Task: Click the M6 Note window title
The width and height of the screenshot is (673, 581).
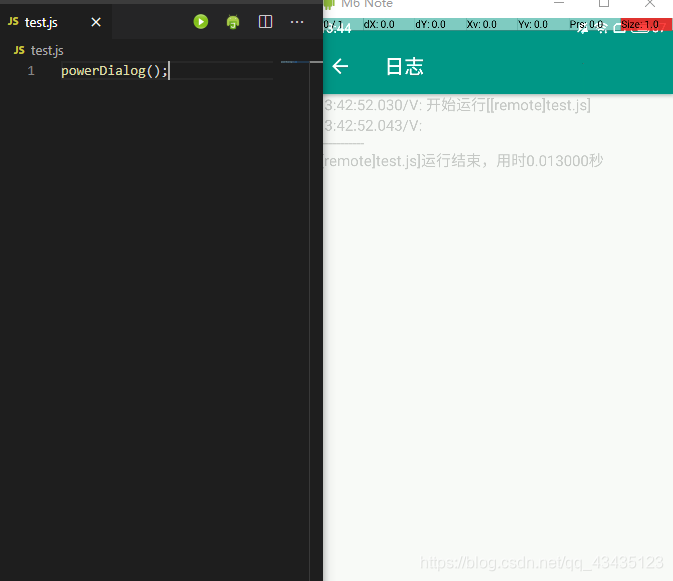Action: pyautogui.click(x=367, y=4)
